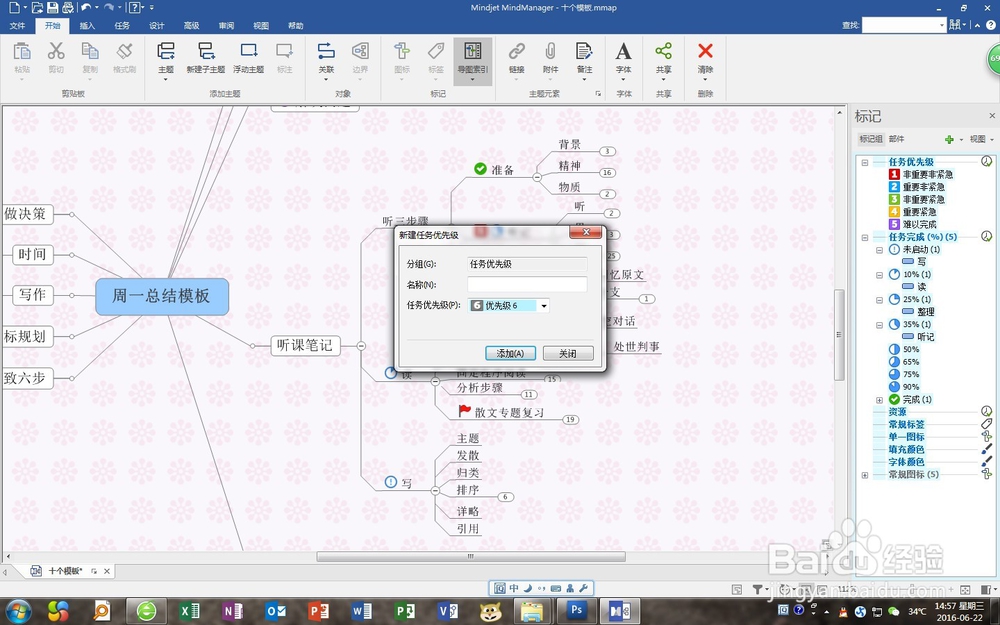Expand the 完成 (1) tree node
Screen dimensions: 1000x625
[879, 400]
